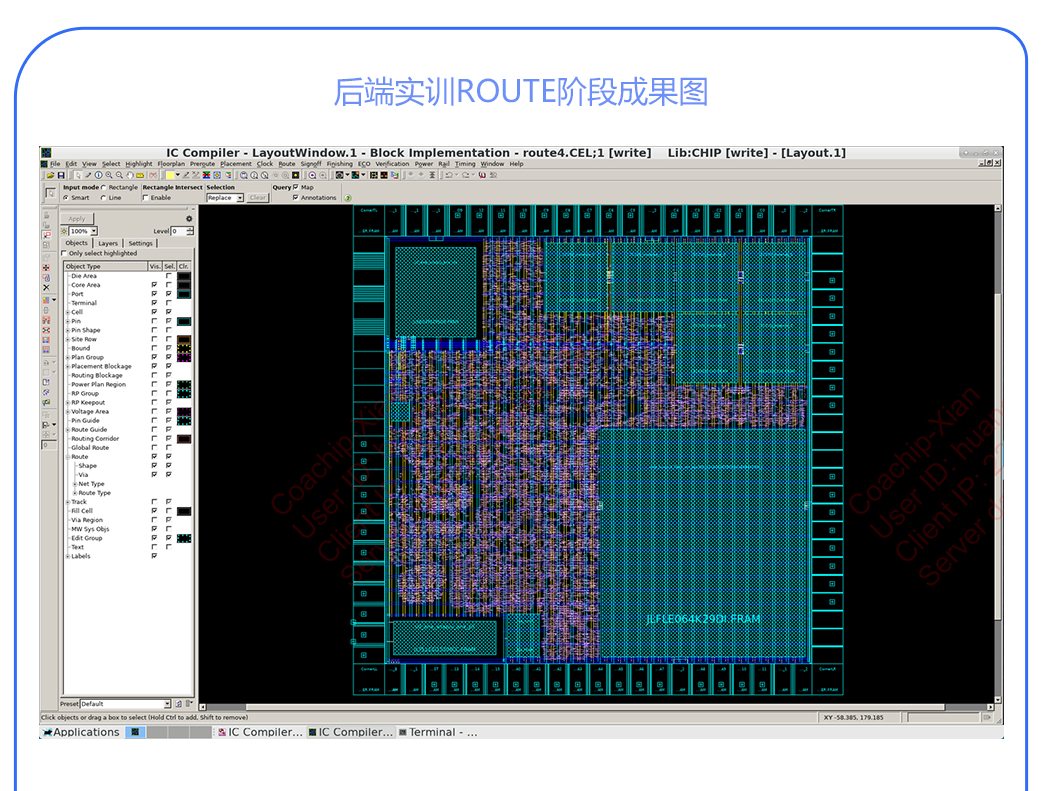The height and width of the screenshot is (791, 1042).
Task: Click the color swatch for Edit Group
Action: click(184, 538)
